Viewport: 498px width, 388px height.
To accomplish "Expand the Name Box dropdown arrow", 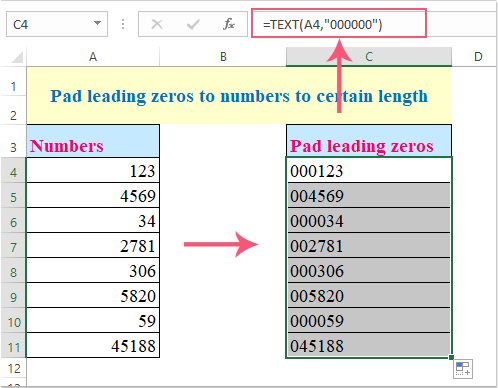I will 97,23.
